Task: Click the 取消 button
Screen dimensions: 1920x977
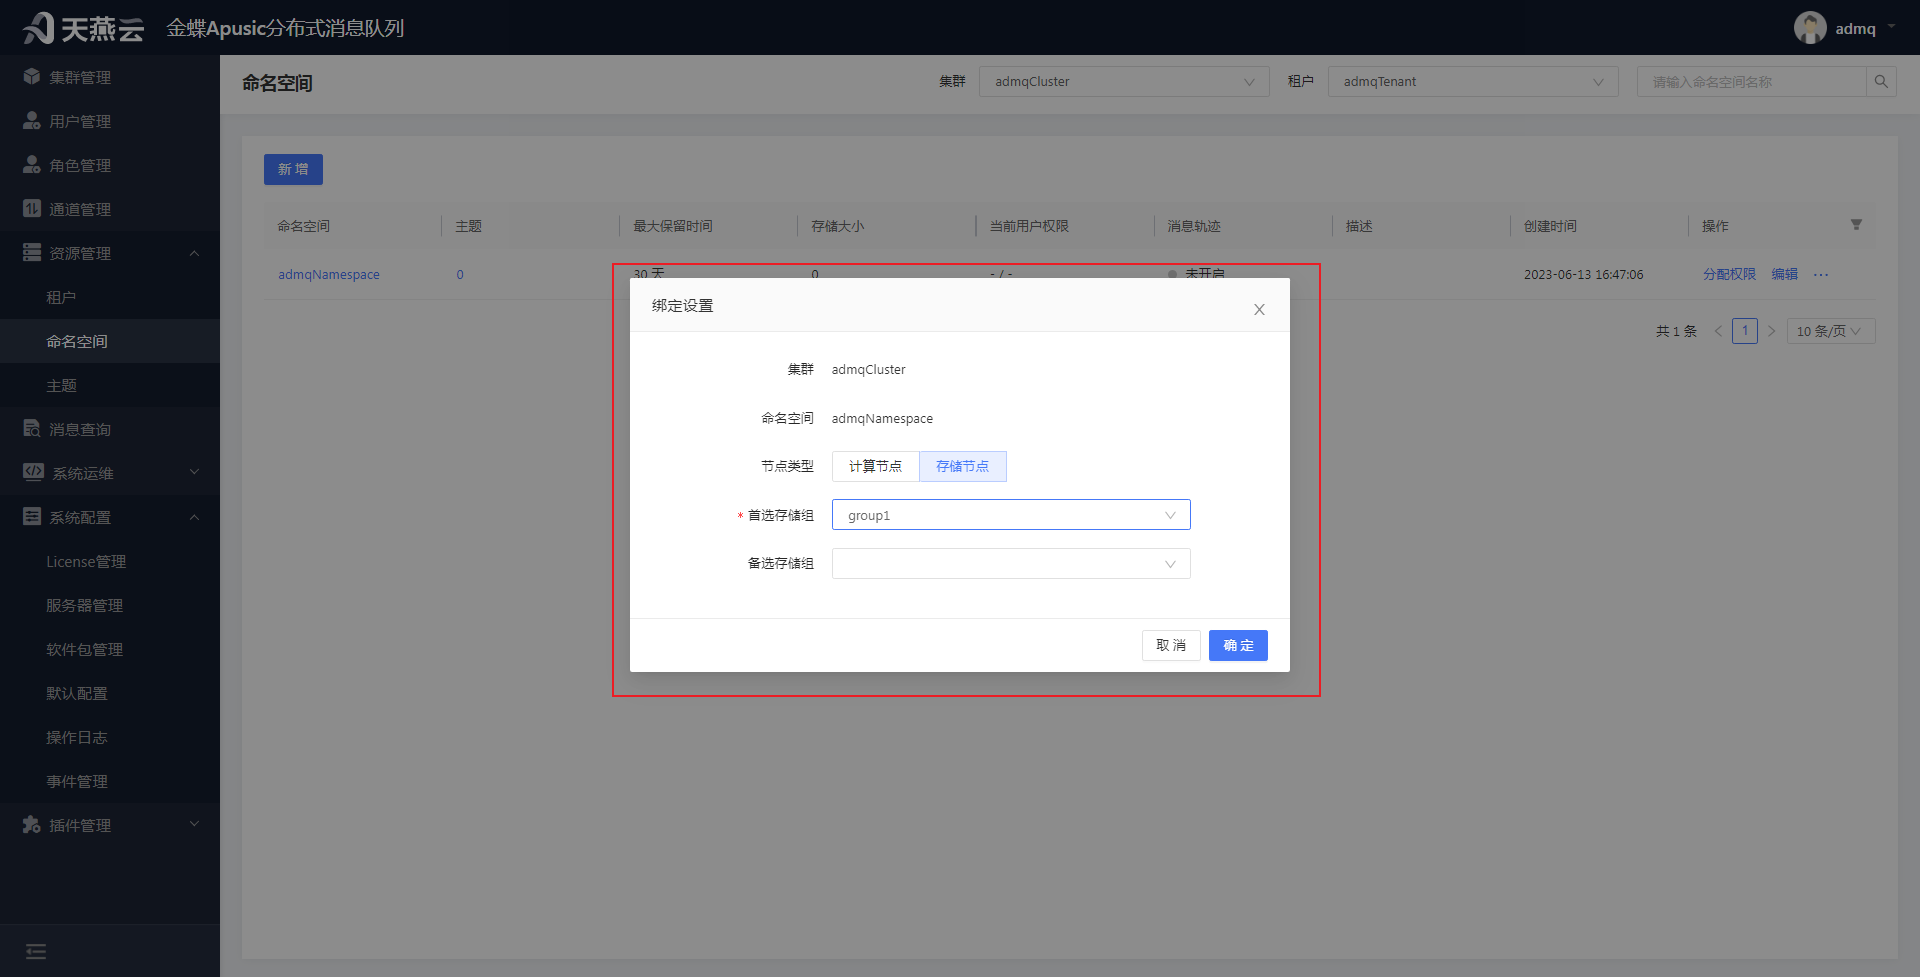Action: click(1171, 646)
